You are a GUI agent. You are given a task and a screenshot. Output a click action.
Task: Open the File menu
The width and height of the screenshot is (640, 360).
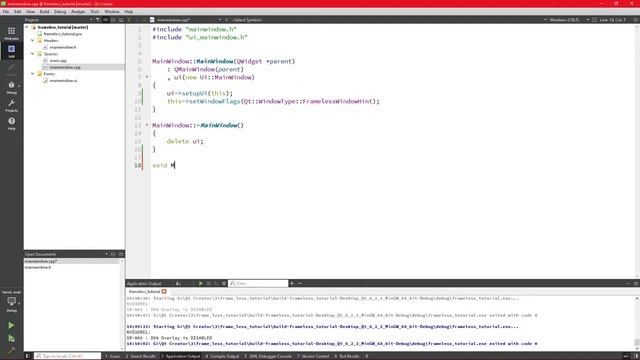(x=6, y=11)
